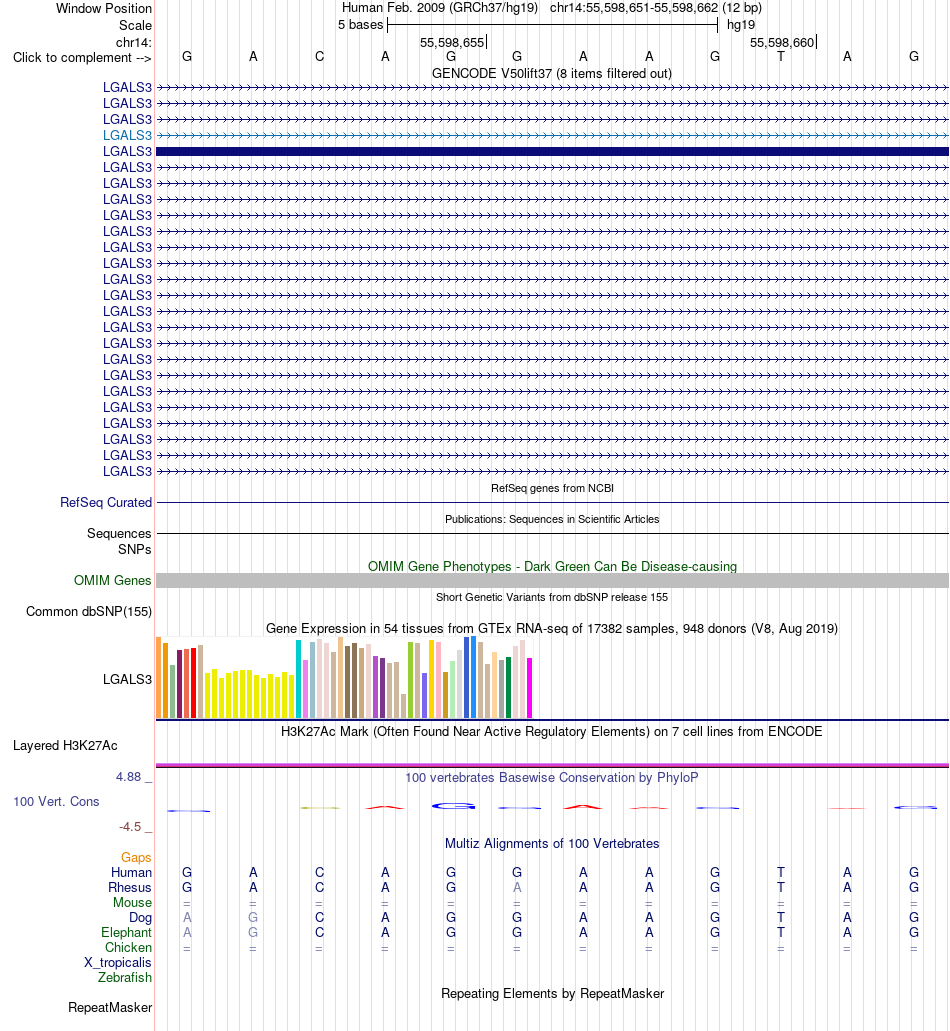Image resolution: width=950 pixels, height=1031 pixels.
Task: Click the 4.88 upper PhyloP scale value
Action: (129, 777)
